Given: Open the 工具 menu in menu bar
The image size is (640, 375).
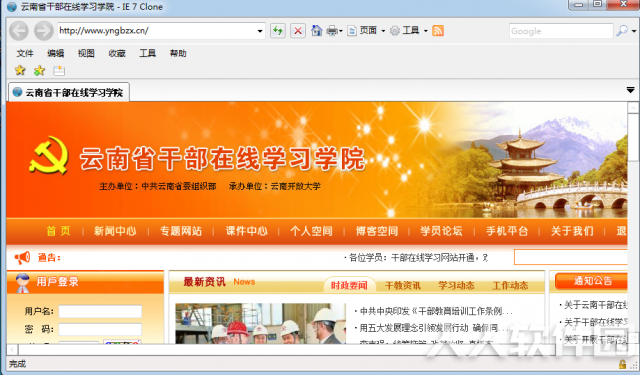Looking at the screenshot, I should click(147, 53).
